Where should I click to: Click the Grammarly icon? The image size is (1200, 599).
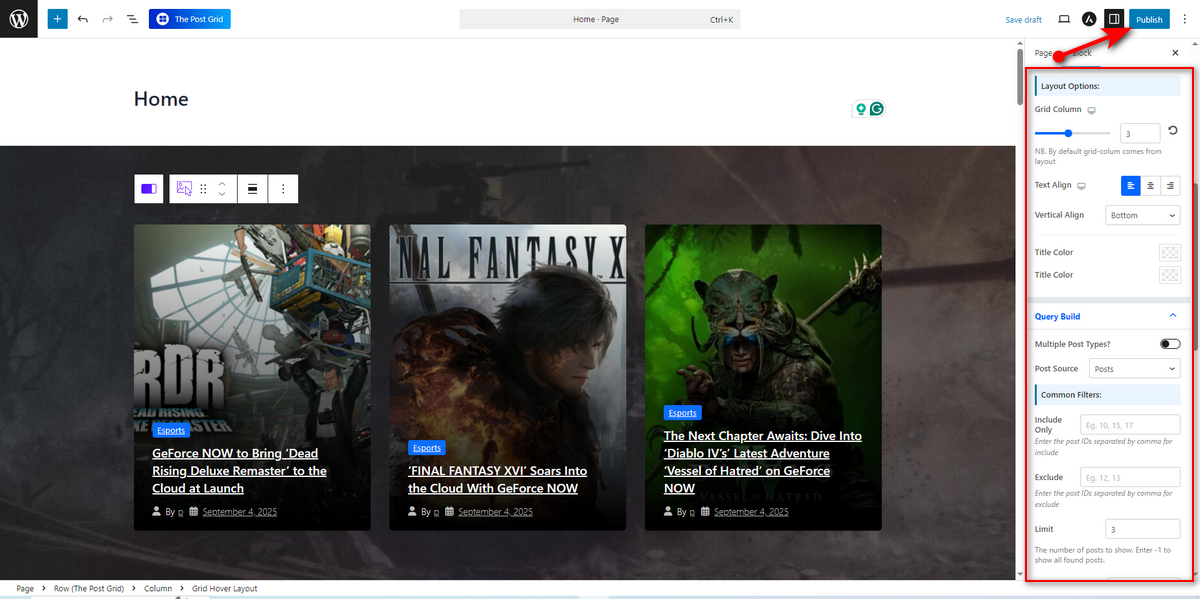coord(877,109)
